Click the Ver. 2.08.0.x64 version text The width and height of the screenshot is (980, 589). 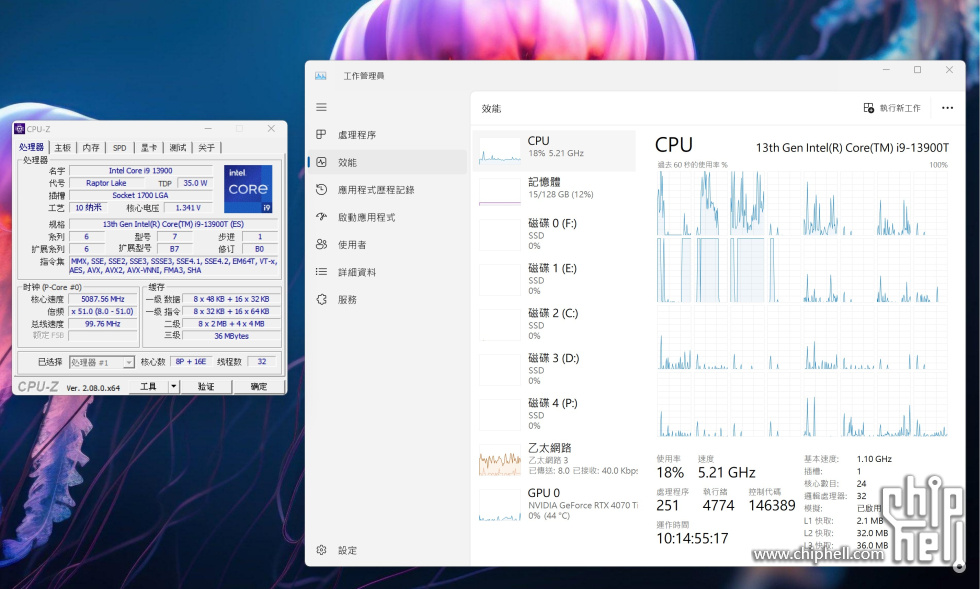click(x=93, y=388)
